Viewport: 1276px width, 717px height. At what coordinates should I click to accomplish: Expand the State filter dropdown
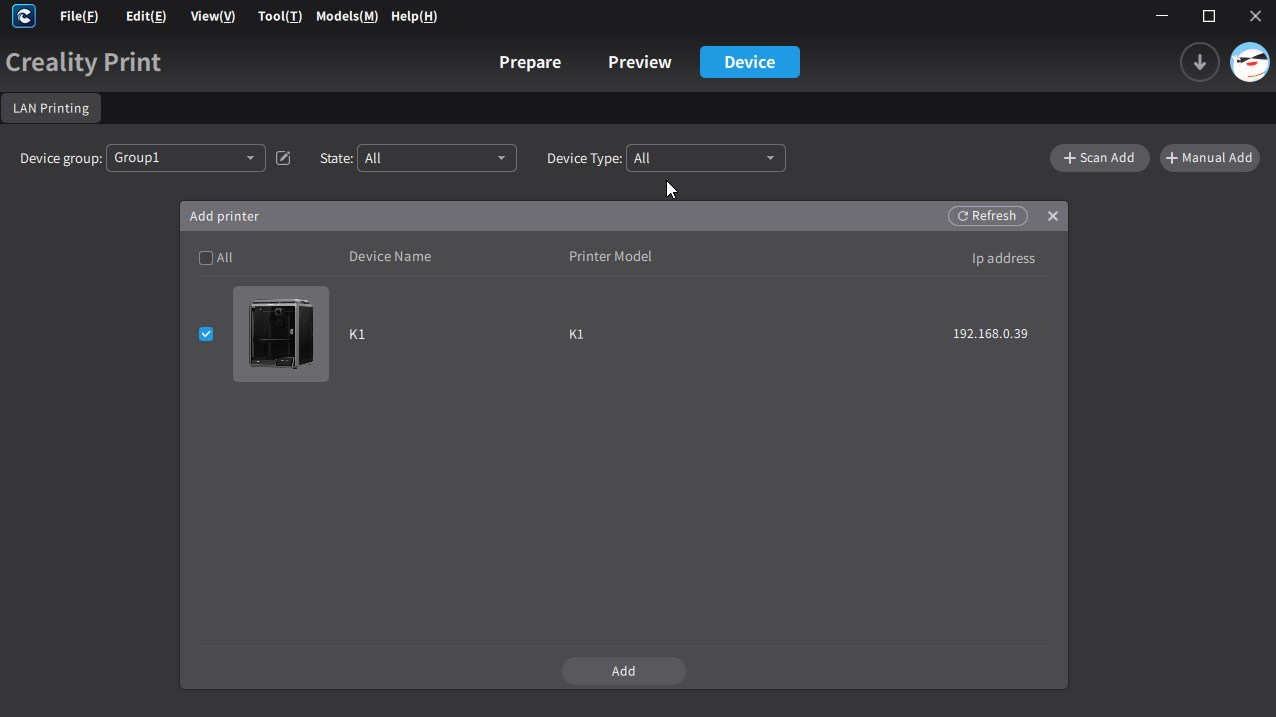click(436, 158)
